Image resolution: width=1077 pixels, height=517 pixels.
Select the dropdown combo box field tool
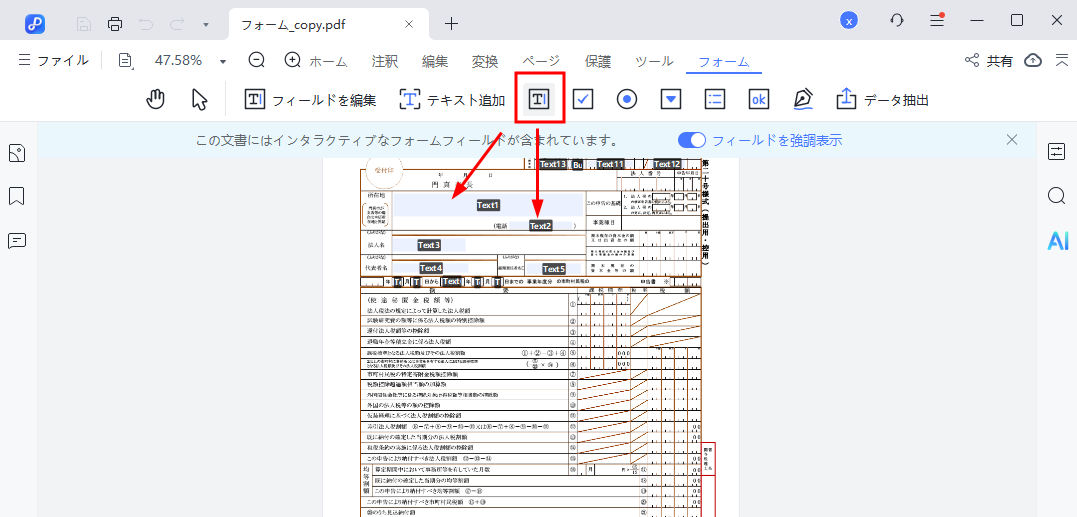coord(671,100)
